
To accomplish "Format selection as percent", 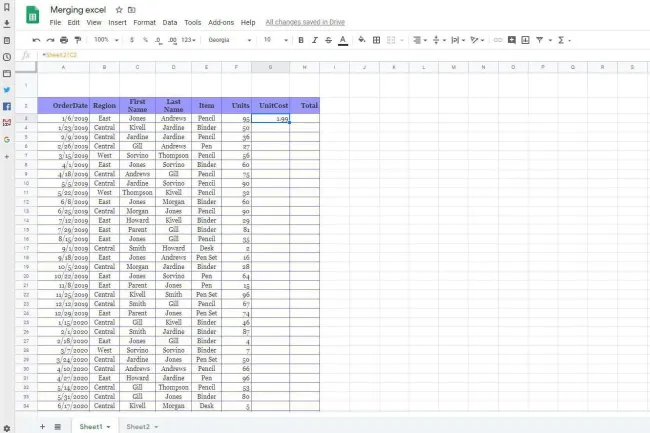I will coord(145,40).
